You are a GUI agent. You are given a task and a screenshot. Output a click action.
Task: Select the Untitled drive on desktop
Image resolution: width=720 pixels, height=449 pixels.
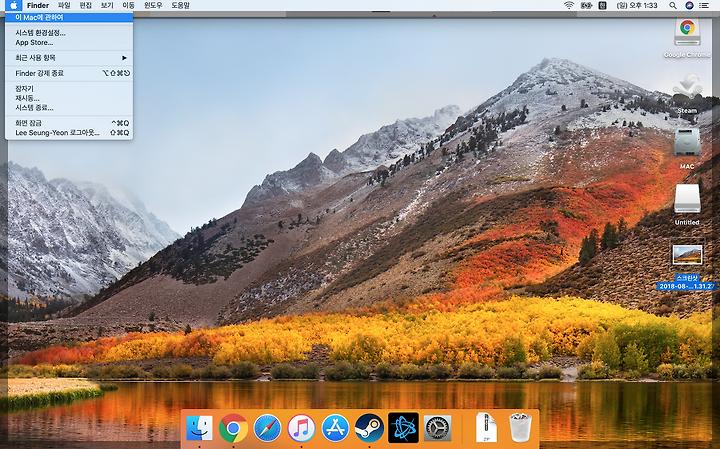[x=687, y=198]
